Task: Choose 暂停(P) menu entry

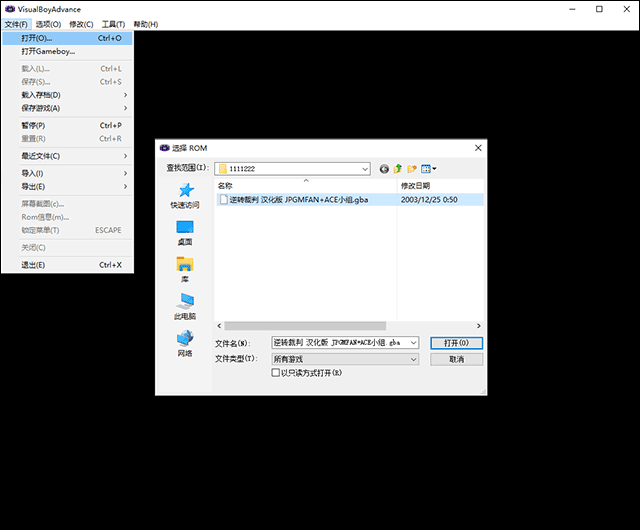Action: click(67, 125)
